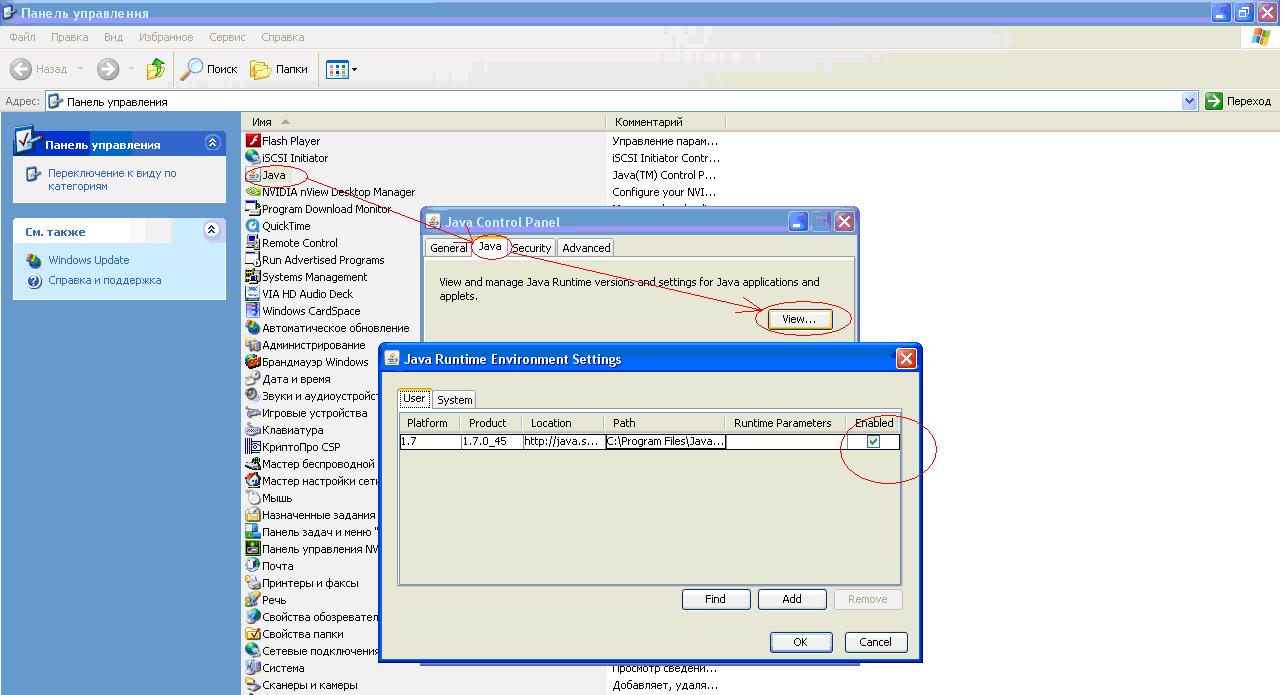The image size is (1286, 695).
Task: Open Справка и поддержка link
Action: click(105, 280)
